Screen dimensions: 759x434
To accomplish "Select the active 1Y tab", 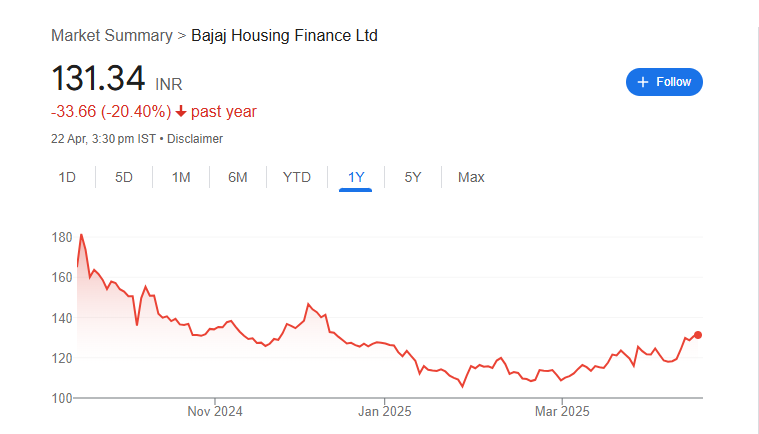I will tap(356, 177).
